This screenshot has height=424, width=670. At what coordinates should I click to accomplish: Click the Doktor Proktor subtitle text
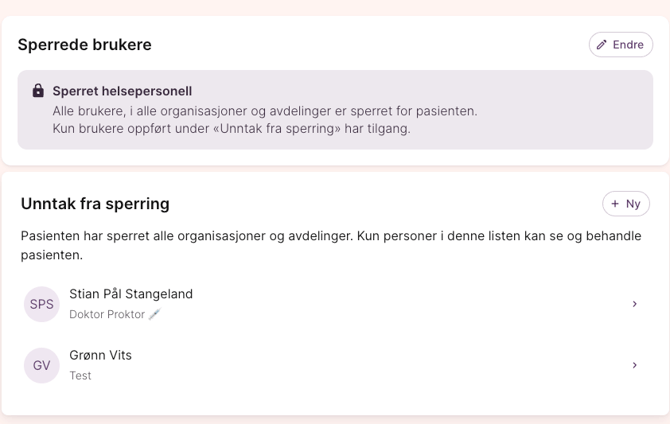[x=107, y=314]
